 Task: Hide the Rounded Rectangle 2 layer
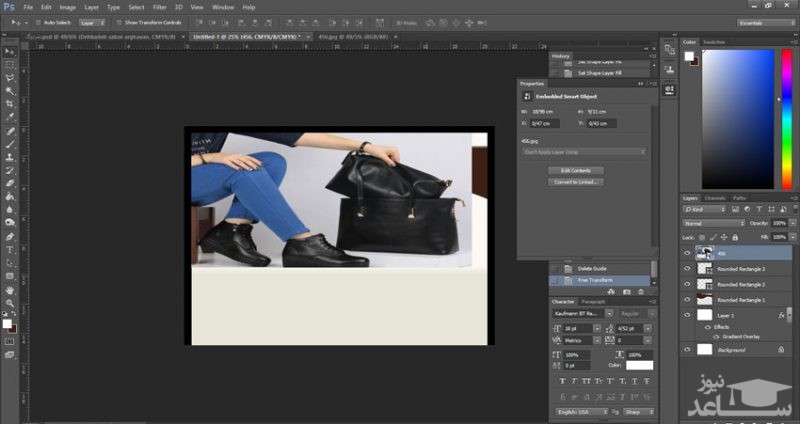(688, 284)
